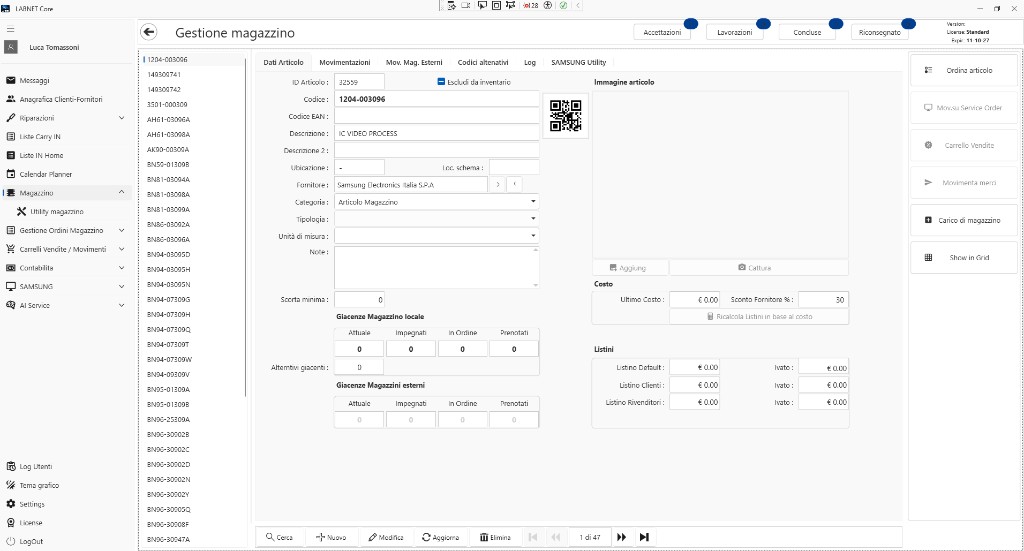Screen dimensions: 1024x551
Task: Click Modifica in the bottom toolbar
Action: click(386, 537)
